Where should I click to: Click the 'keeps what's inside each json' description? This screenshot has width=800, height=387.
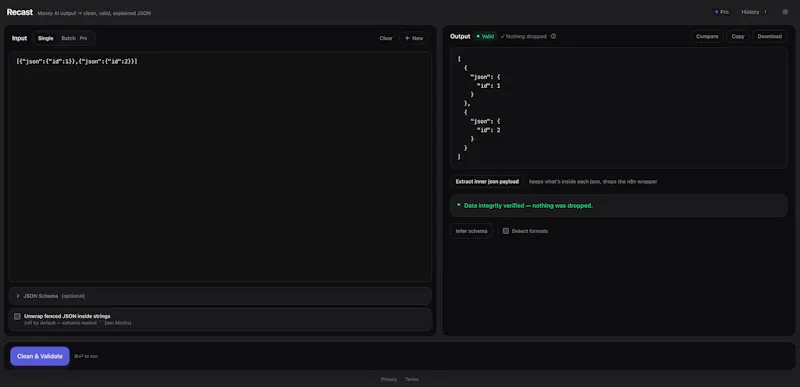tap(593, 182)
